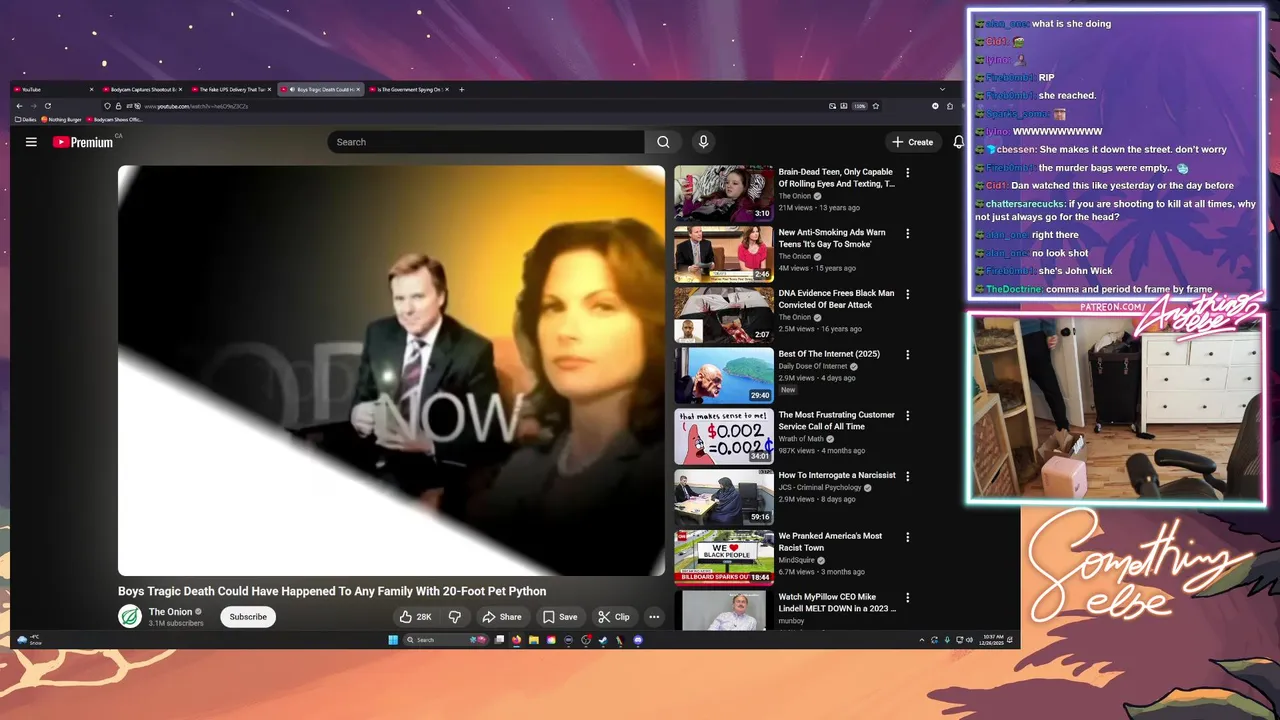Screen dimensions: 1280x720
Task: Open options menu for Racist Town video
Action: [x=908, y=536]
